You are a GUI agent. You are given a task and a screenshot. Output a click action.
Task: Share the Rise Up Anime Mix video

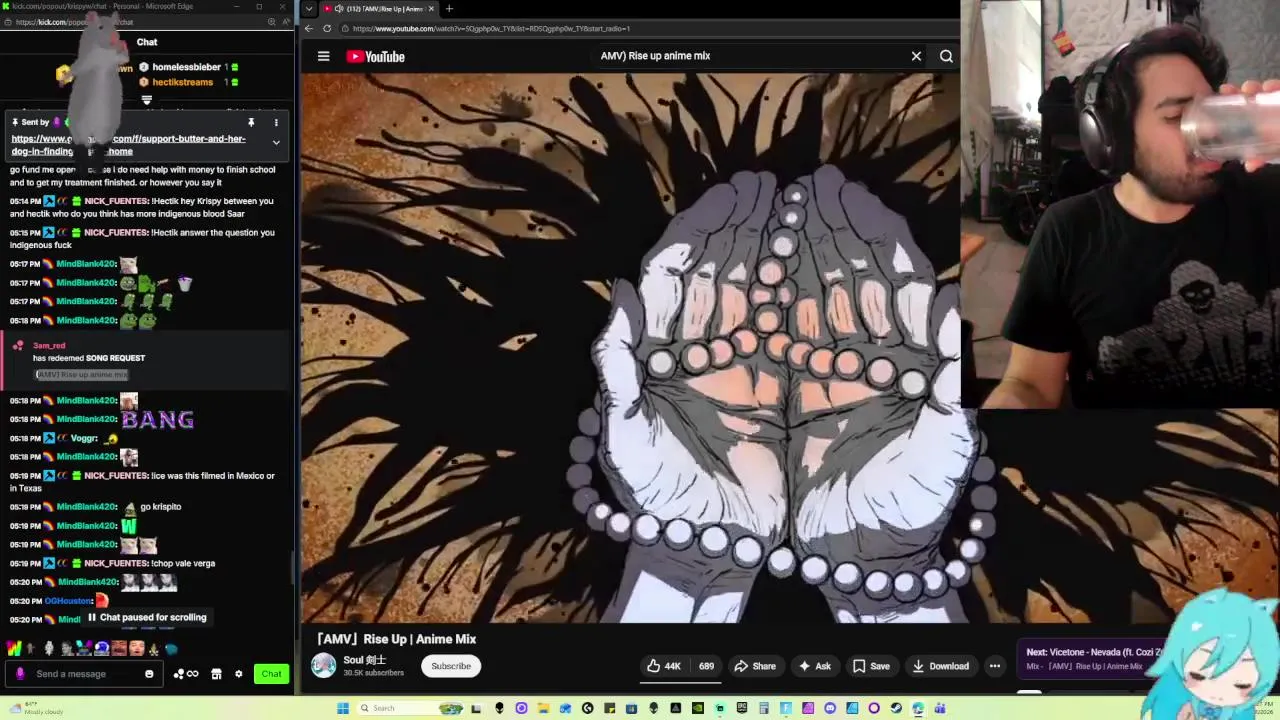pyautogui.click(x=755, y=666)
